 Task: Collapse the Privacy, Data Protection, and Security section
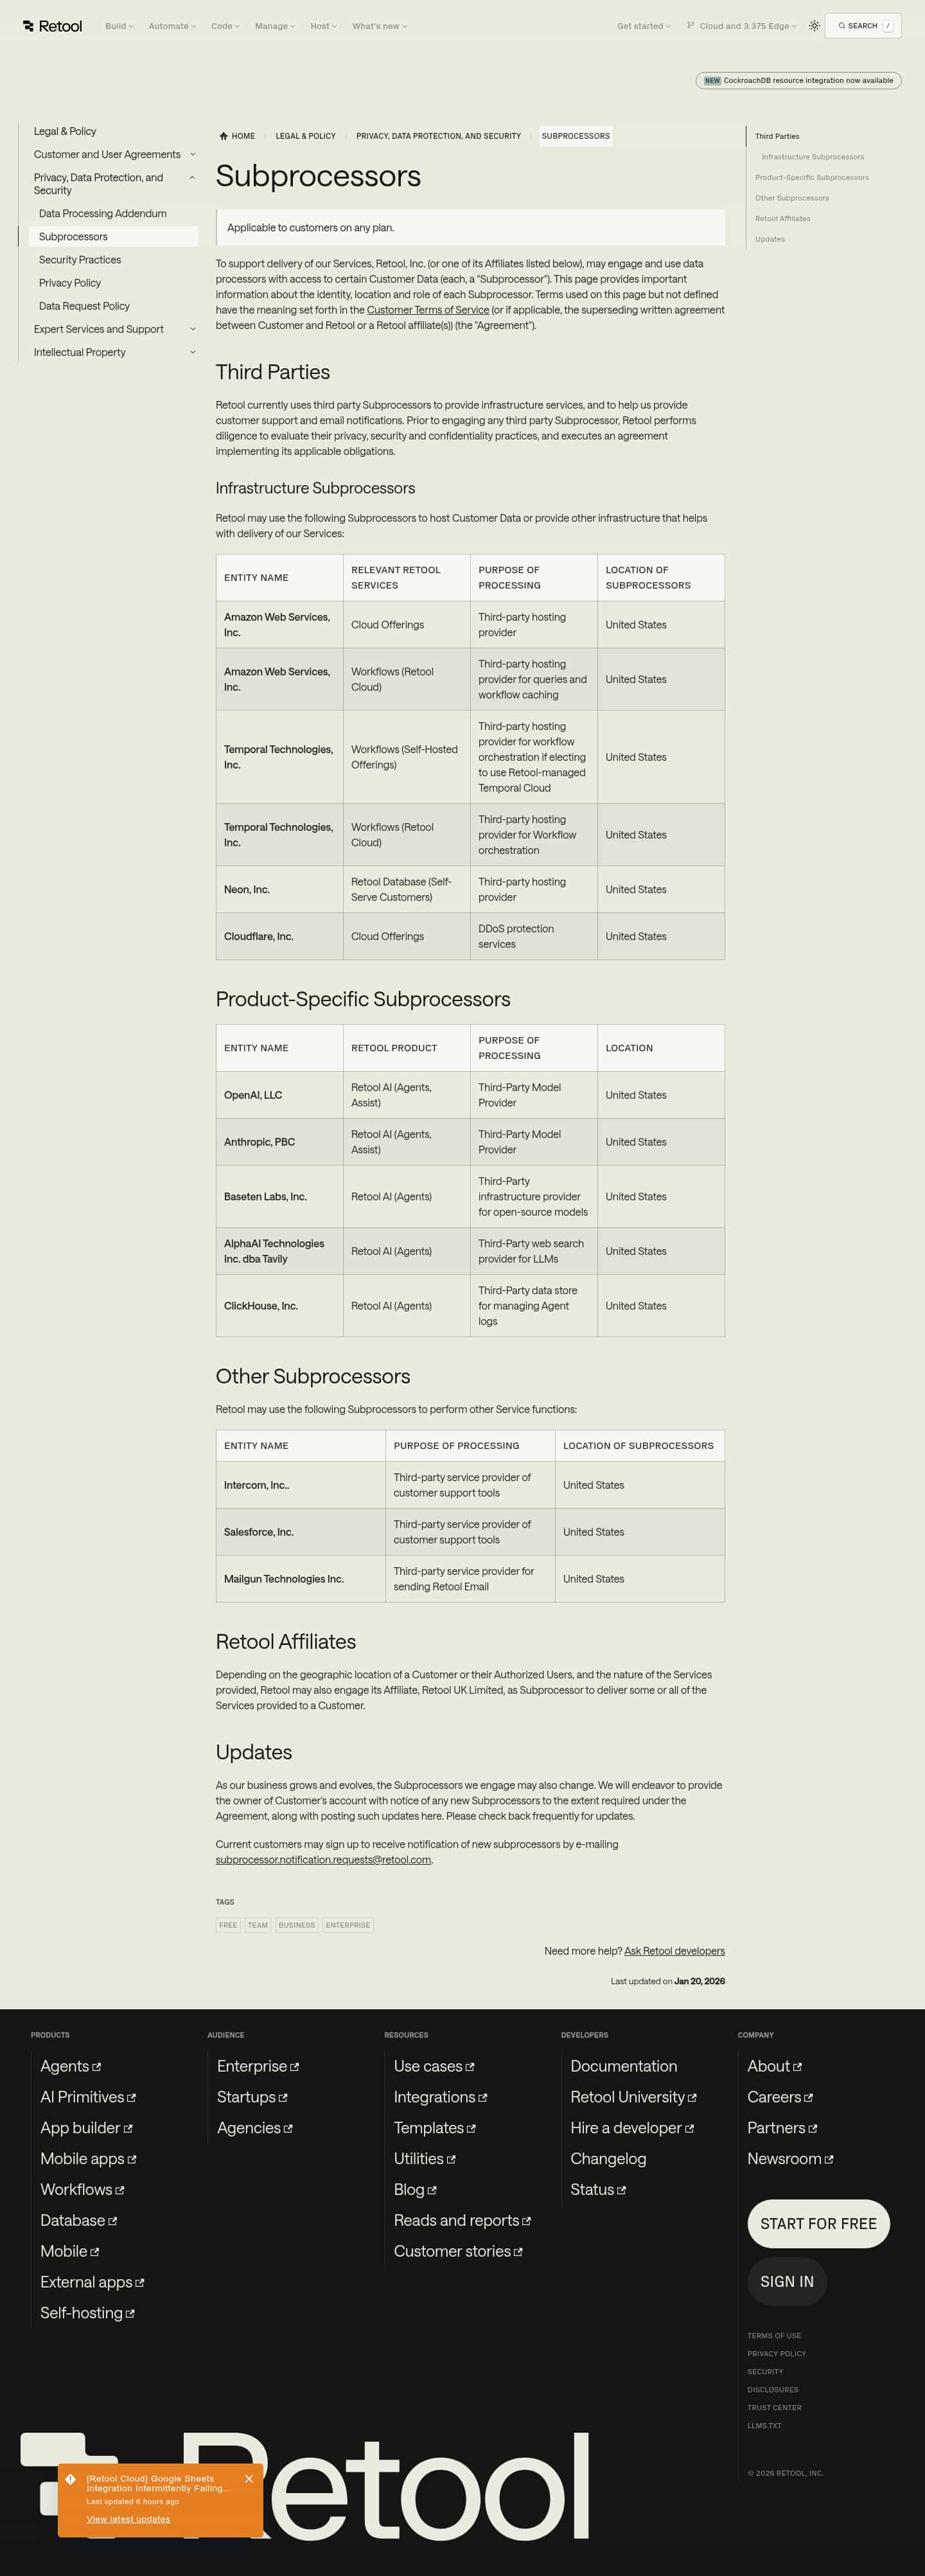pos(192,178)
